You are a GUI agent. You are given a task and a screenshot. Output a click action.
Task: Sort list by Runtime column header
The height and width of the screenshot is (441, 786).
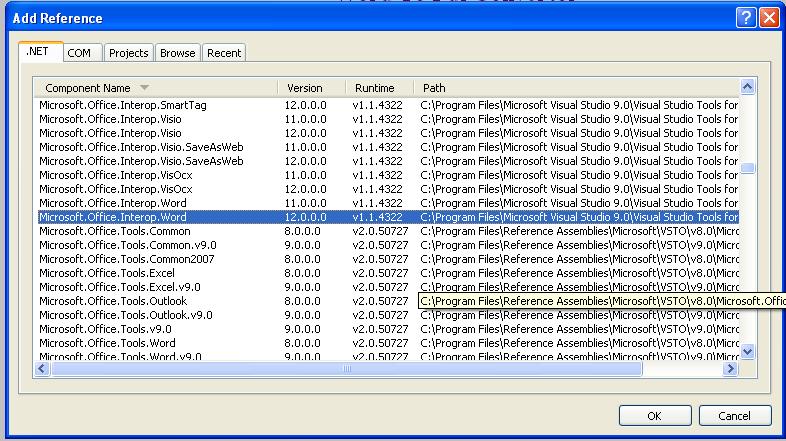pyautogui.click(x=379, y=88)
